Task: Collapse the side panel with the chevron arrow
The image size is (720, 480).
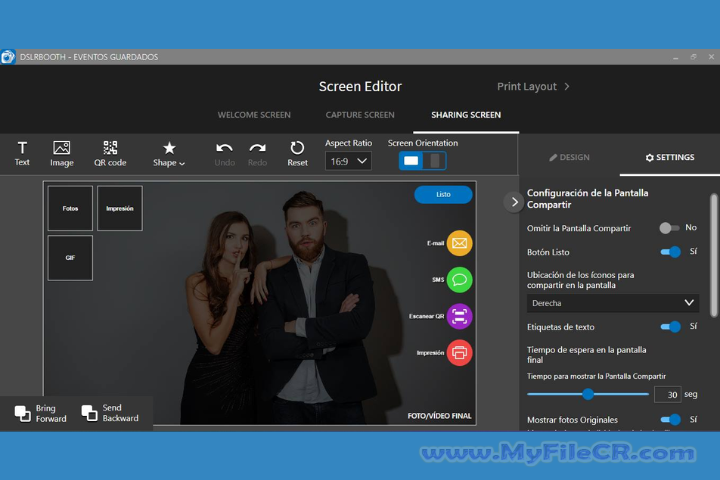Action: click(x=514, y=202)
